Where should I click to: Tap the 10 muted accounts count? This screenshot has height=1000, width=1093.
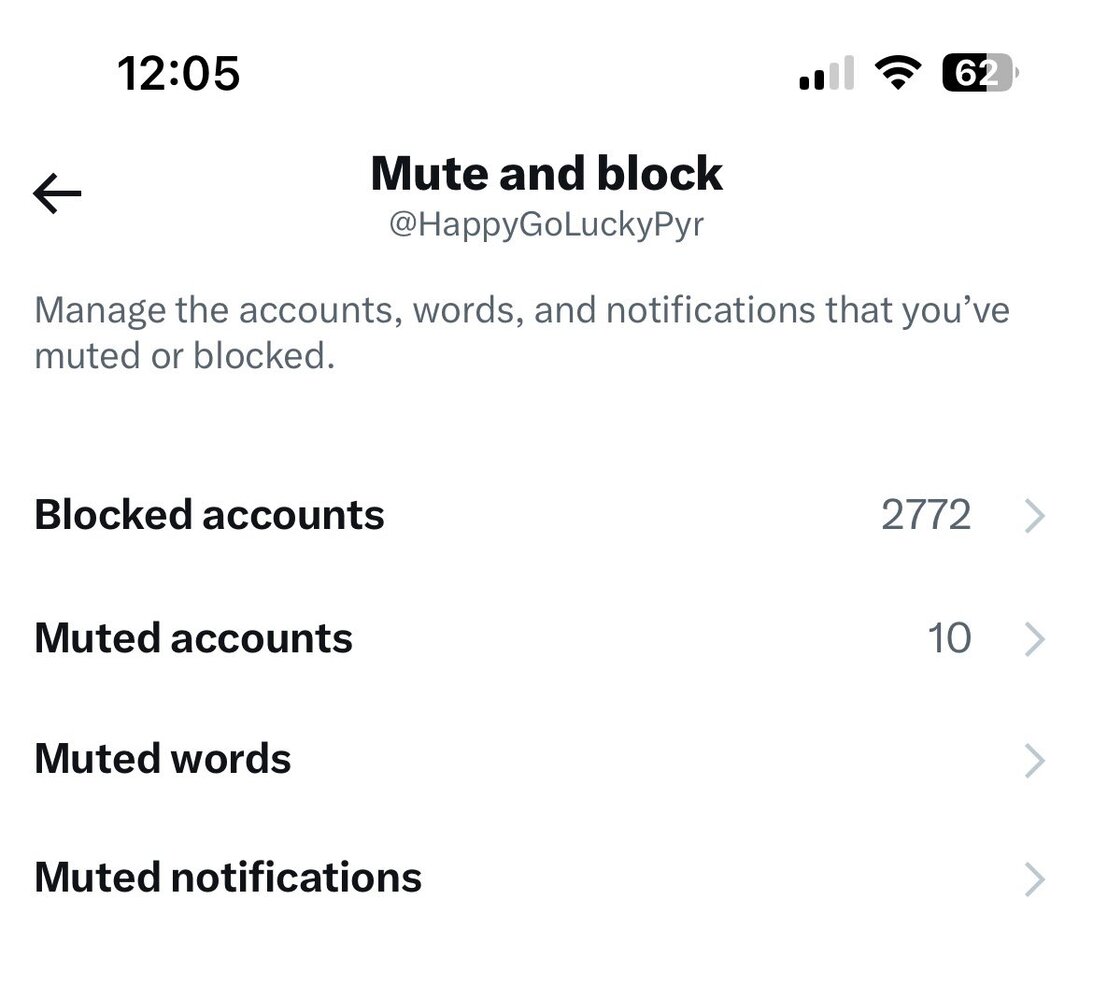(949, 638)
